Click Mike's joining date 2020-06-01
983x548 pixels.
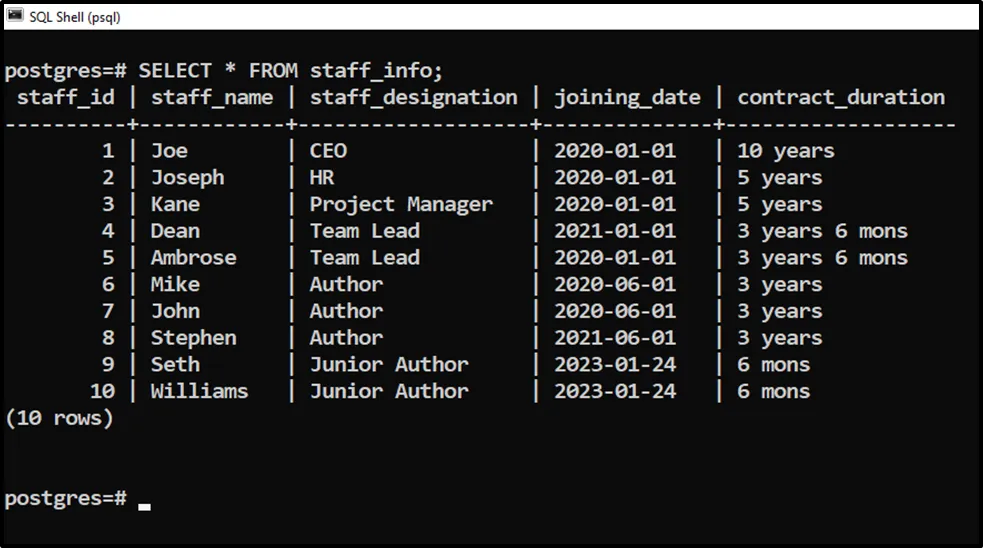coord(615,285)
